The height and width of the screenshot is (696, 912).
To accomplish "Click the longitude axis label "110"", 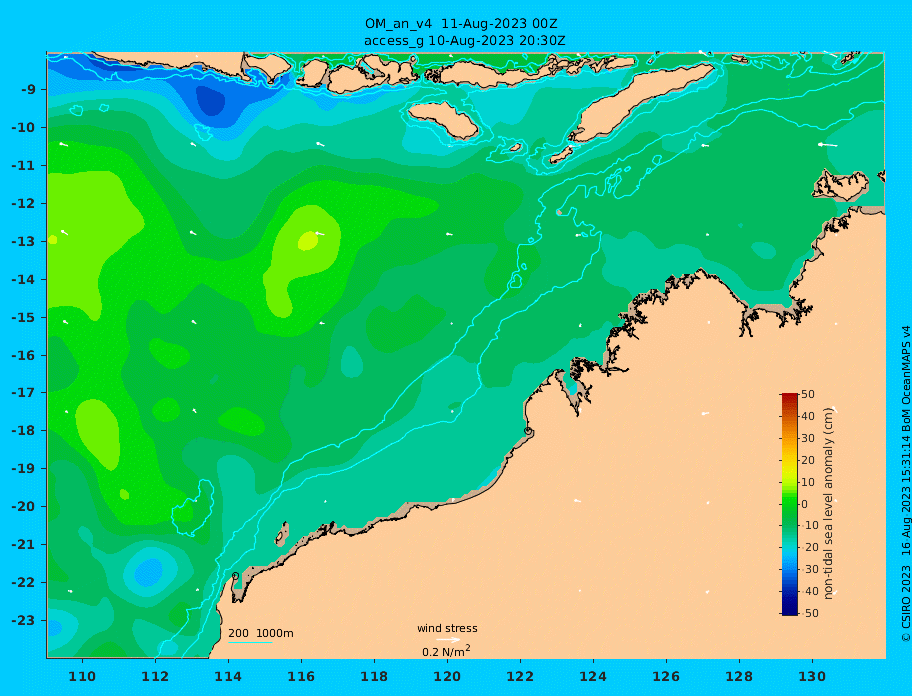I will click(x=82, y=676).
